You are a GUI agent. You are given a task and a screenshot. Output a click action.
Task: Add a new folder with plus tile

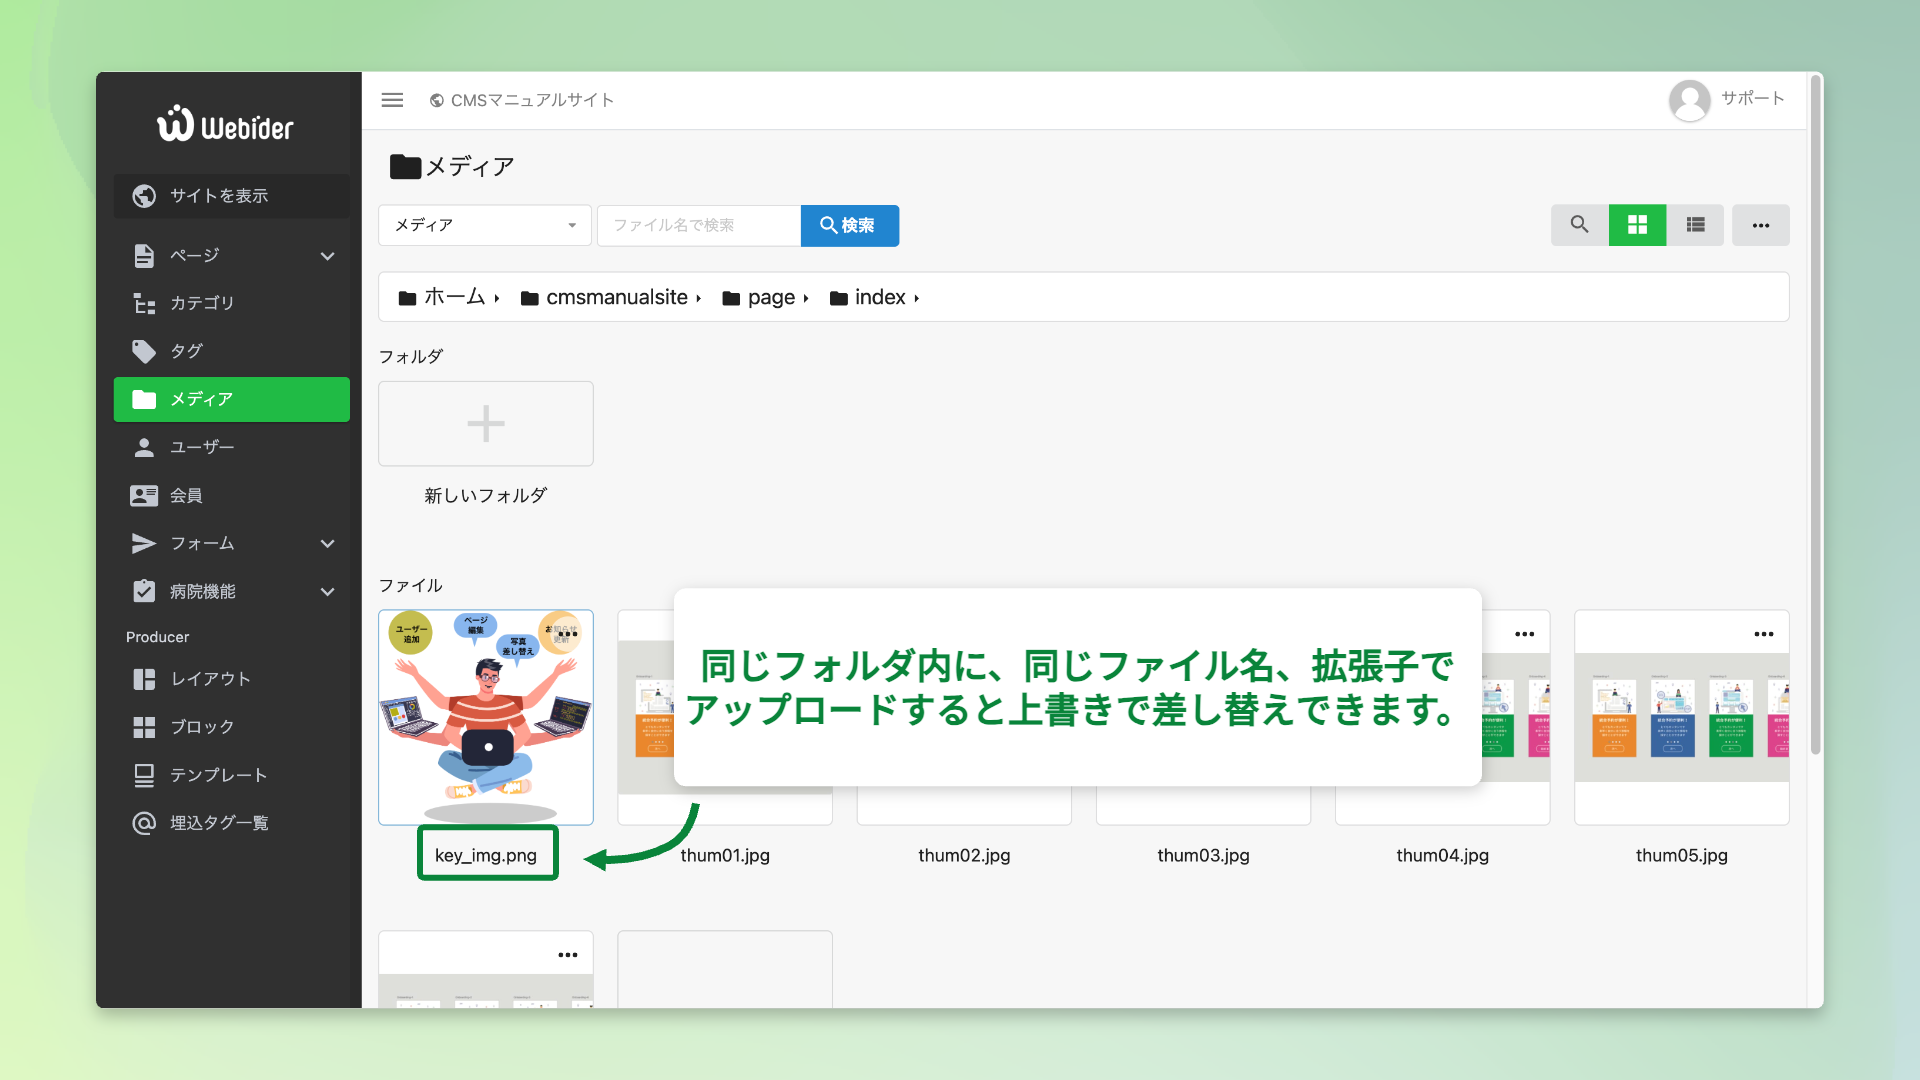coord(486,424)
